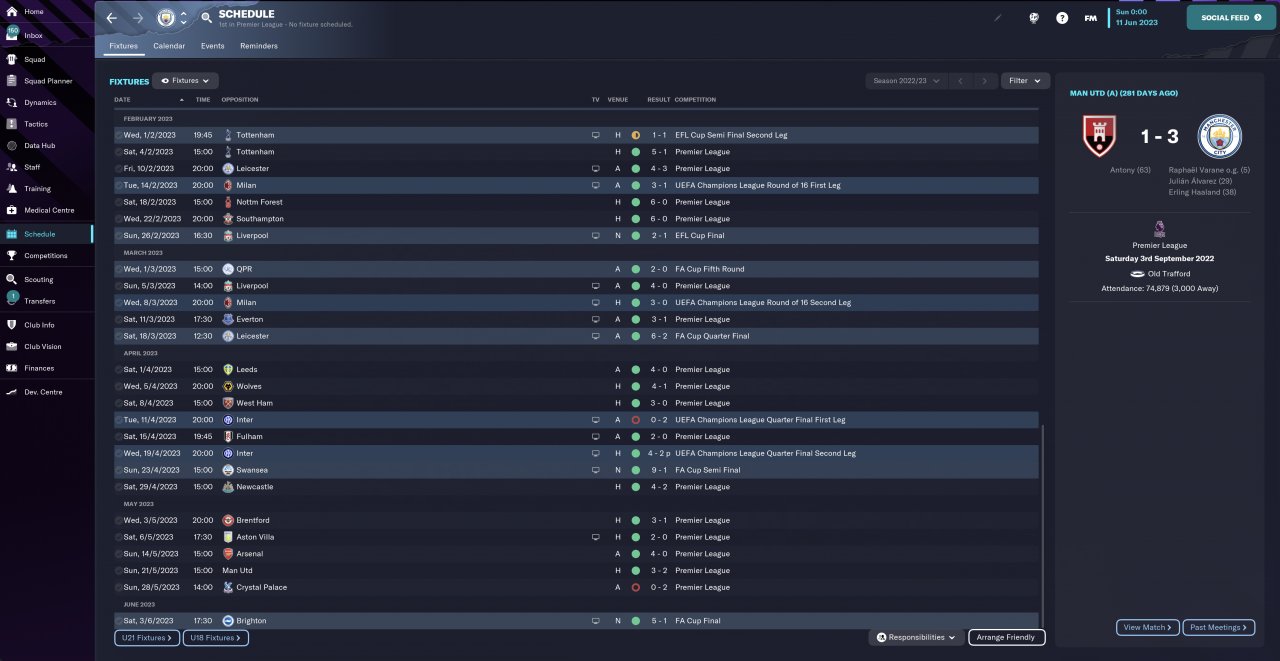Open Scouting in the sidebar
The image size is (1280, 661).
(x=46, y=279)
